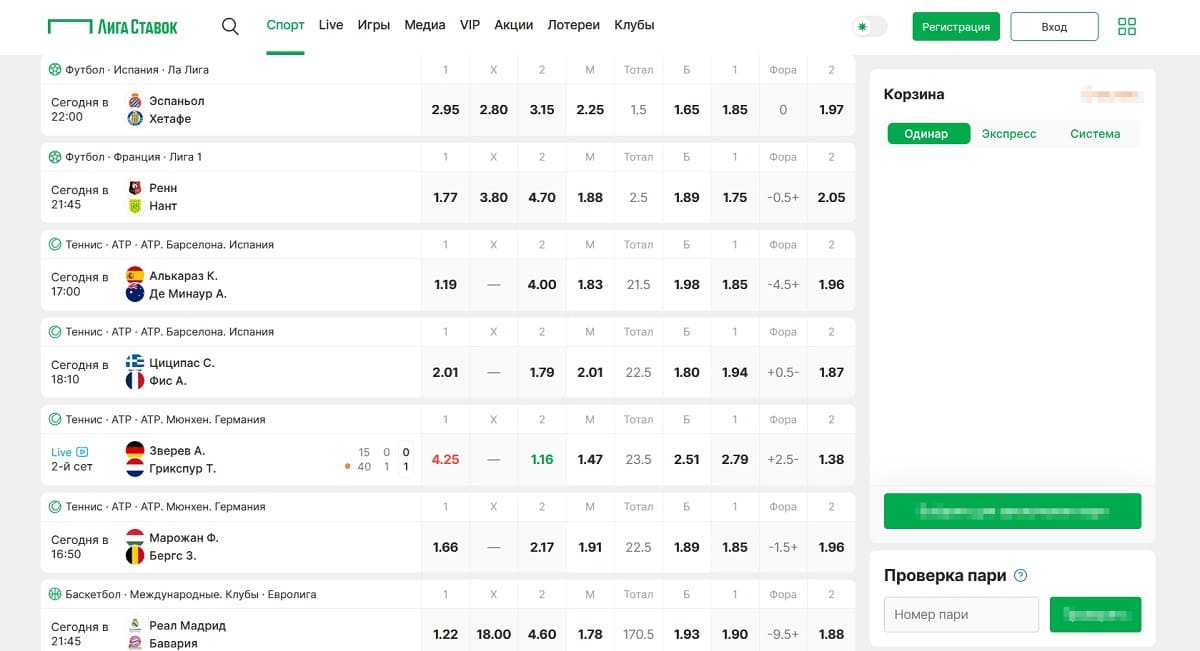Open the VIP section
1200x651 pixels.
click(470, 25)
